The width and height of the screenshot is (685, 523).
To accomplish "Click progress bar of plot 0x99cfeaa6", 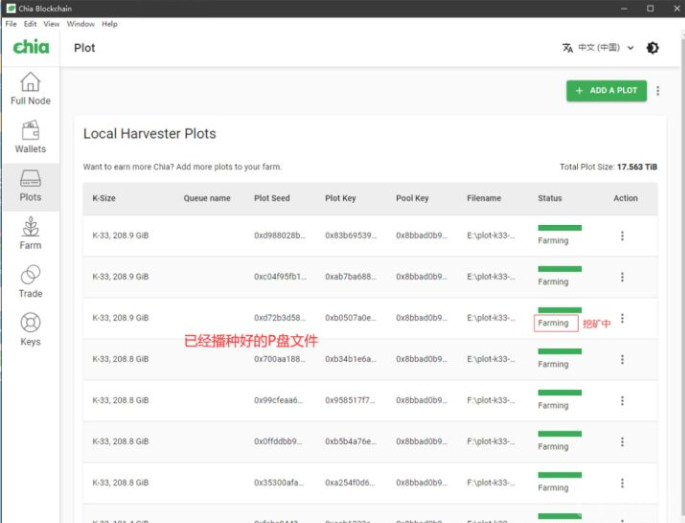I will pyautogui.click(x=560, y=392).
